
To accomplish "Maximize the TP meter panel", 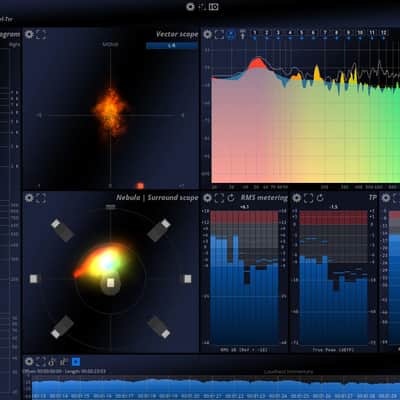I will click(x=308, y=198).
